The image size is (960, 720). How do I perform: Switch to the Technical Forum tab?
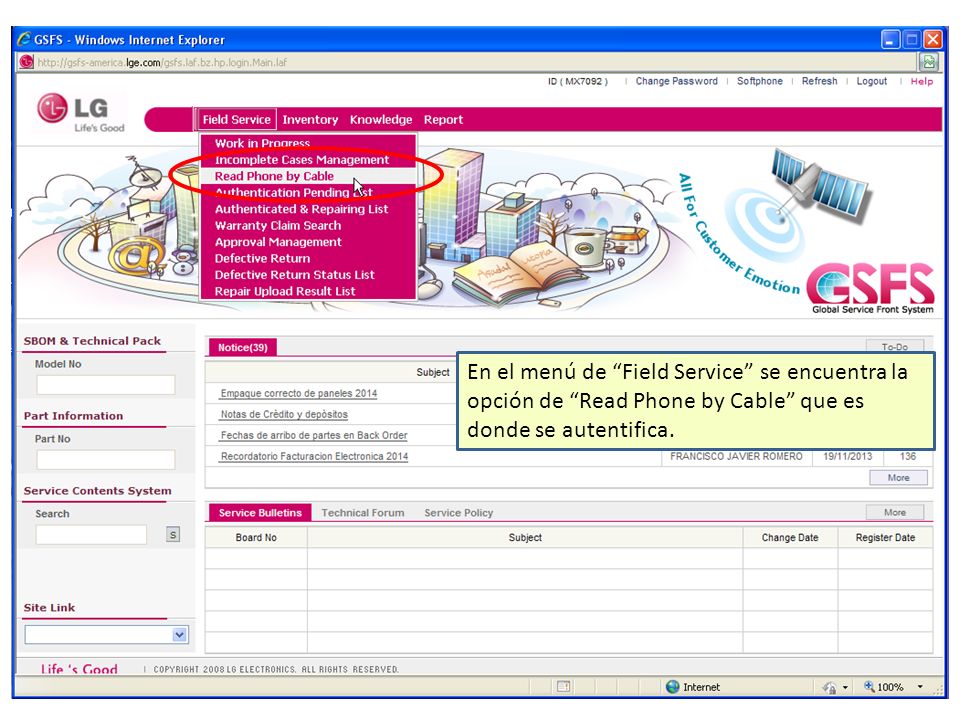[x=362, y=512]
